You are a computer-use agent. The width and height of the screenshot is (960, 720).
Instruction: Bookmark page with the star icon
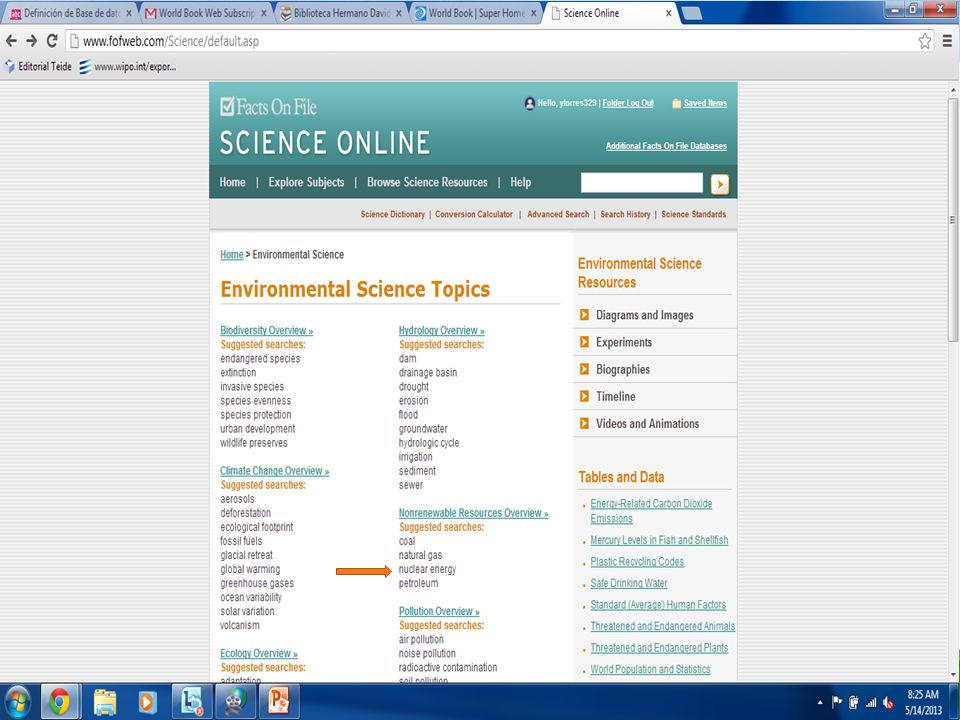pyautogui.click(x=924, y=41)
